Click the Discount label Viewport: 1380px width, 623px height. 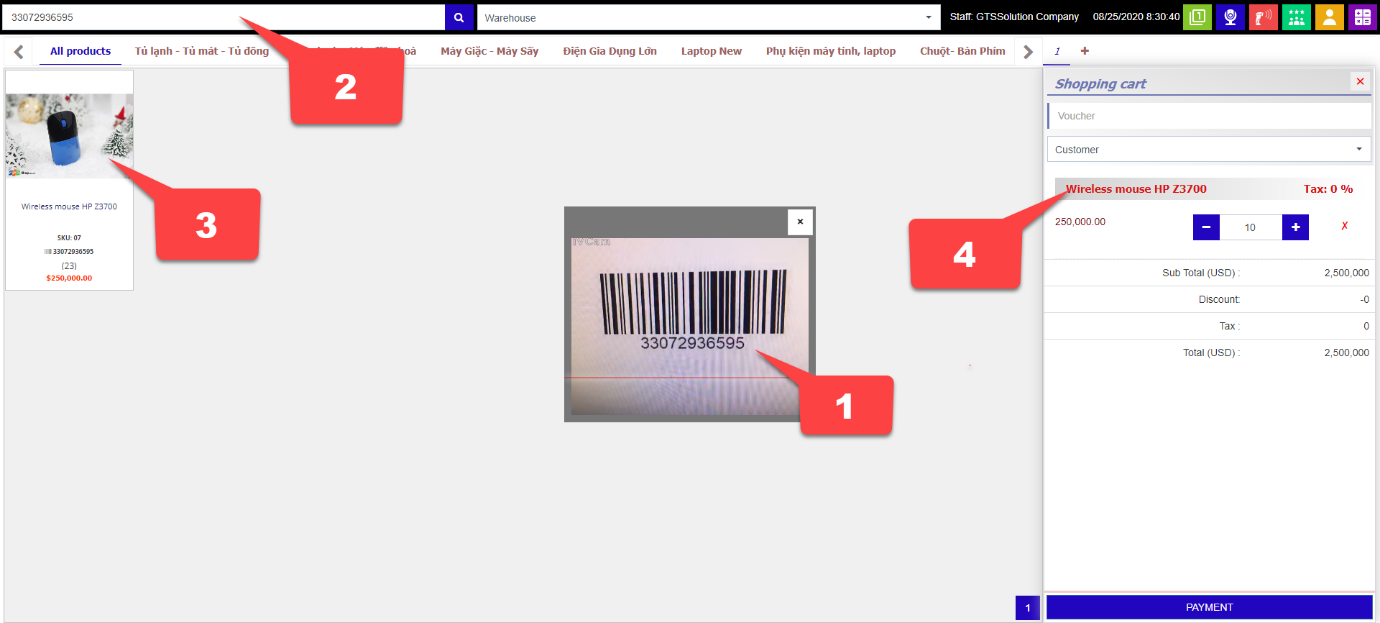click(x=1219, y=299)
